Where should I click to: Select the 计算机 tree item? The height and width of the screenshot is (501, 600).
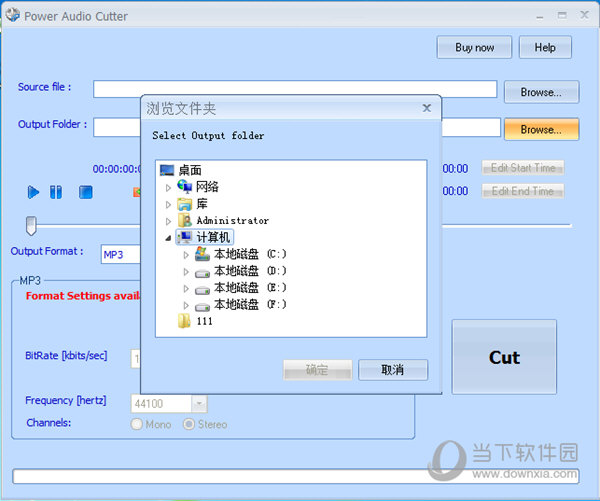tap(213, 237)
